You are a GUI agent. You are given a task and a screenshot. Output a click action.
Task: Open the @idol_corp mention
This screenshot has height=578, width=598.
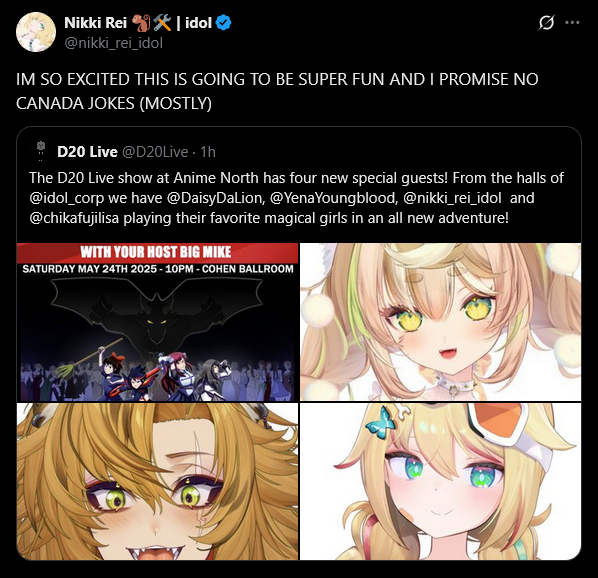(x=66, y=198)
